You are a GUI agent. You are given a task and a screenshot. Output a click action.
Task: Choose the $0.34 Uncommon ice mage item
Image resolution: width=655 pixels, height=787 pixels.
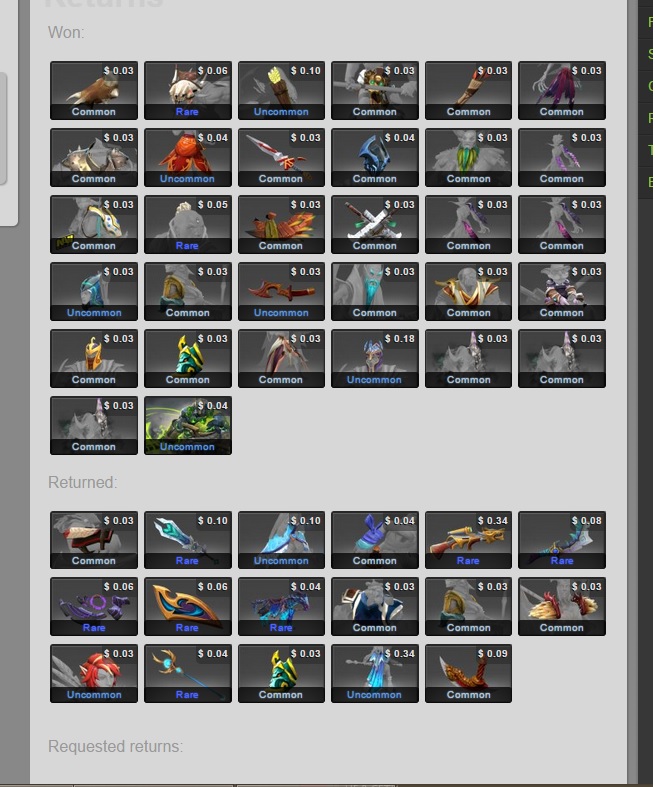click(x=374, y=674)
